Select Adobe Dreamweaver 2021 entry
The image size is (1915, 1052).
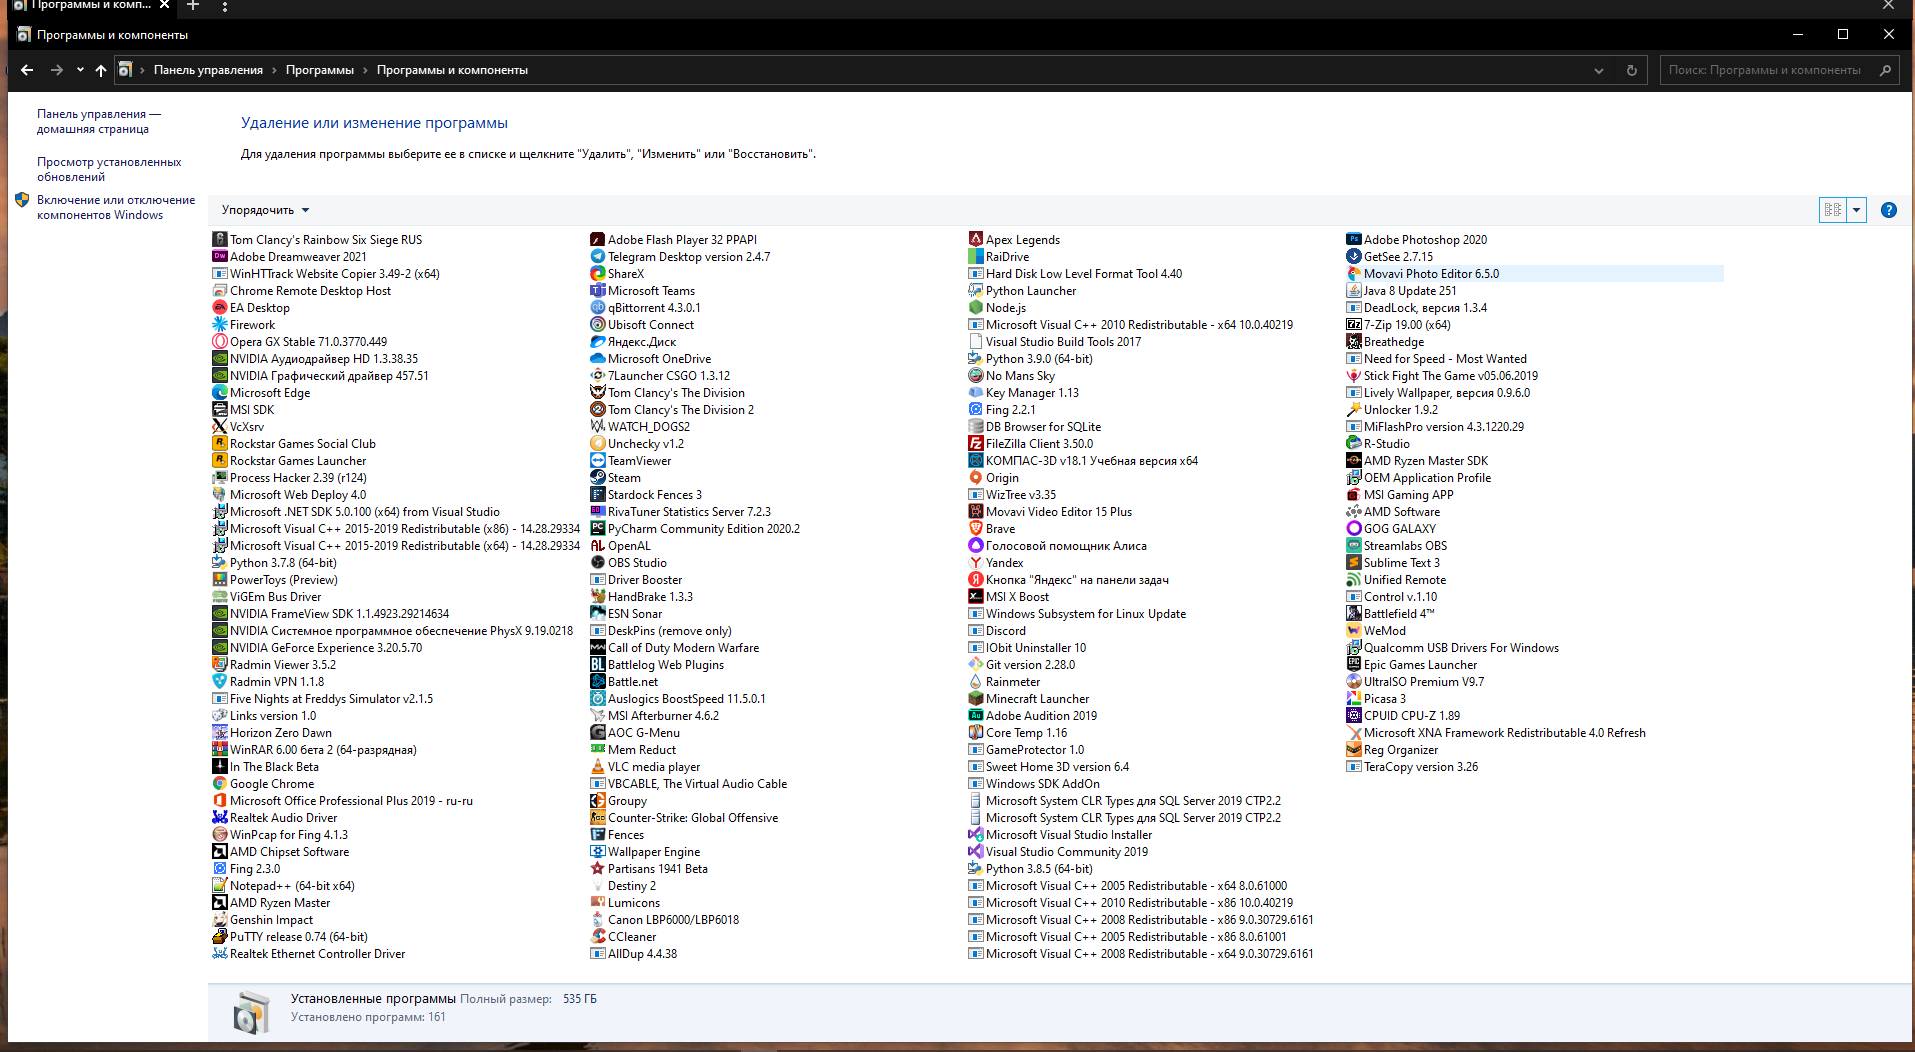(x=298, y=257)
